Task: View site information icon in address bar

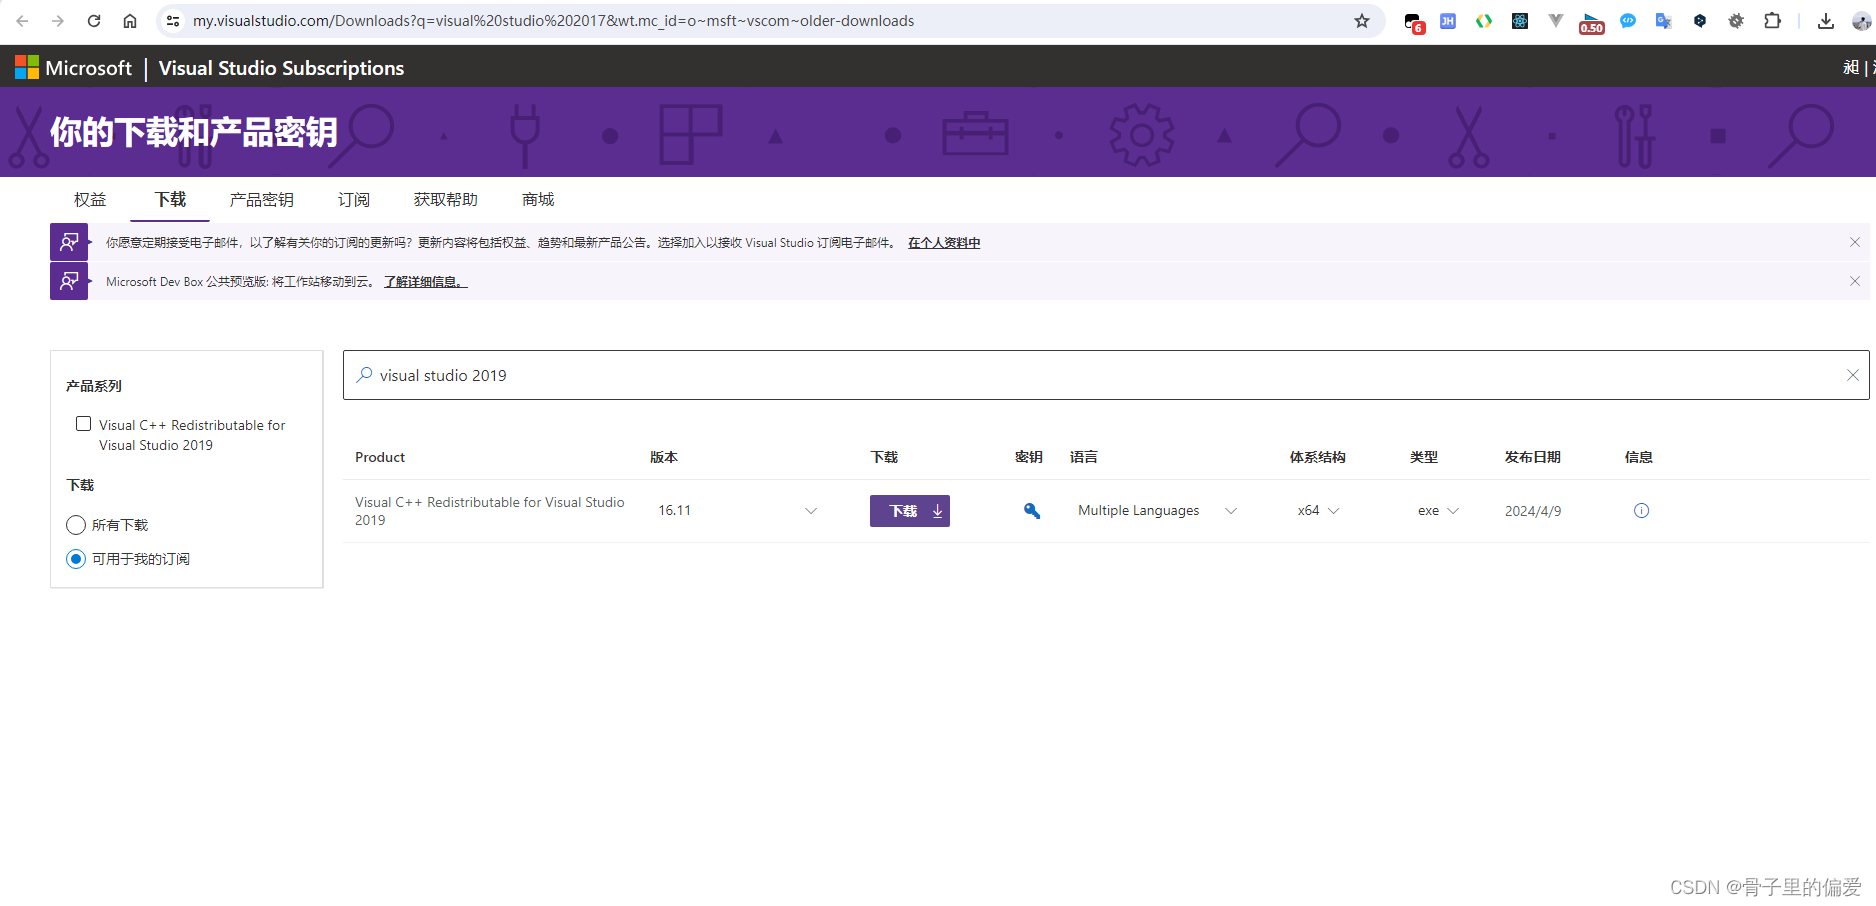Action: [x=173, y=21]
